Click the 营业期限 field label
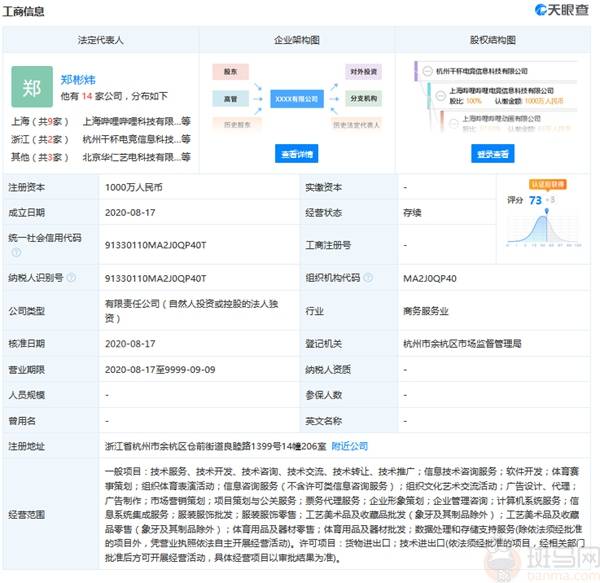 coord(26,370)
